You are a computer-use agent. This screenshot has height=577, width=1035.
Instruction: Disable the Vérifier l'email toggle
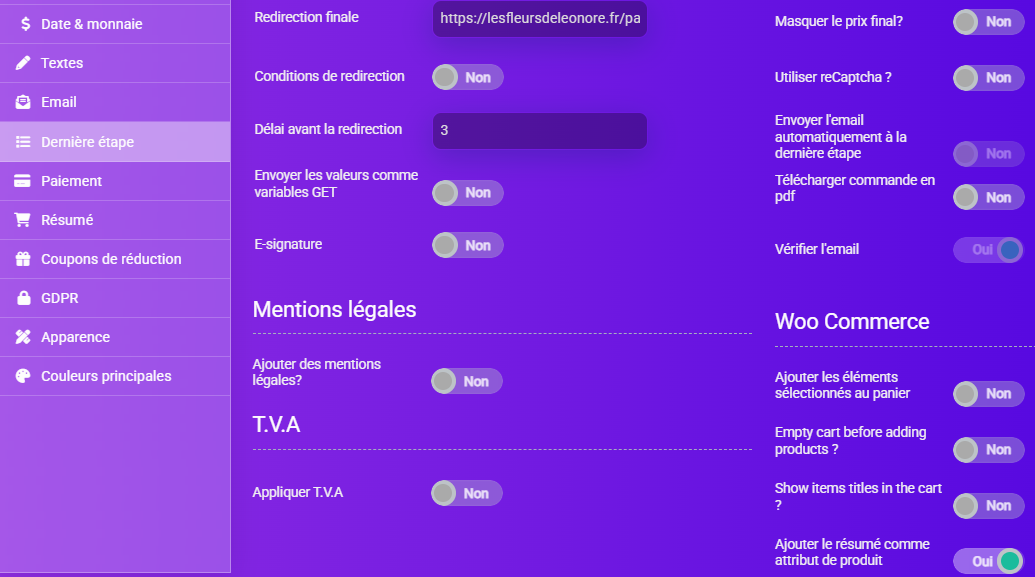[988, 250]
